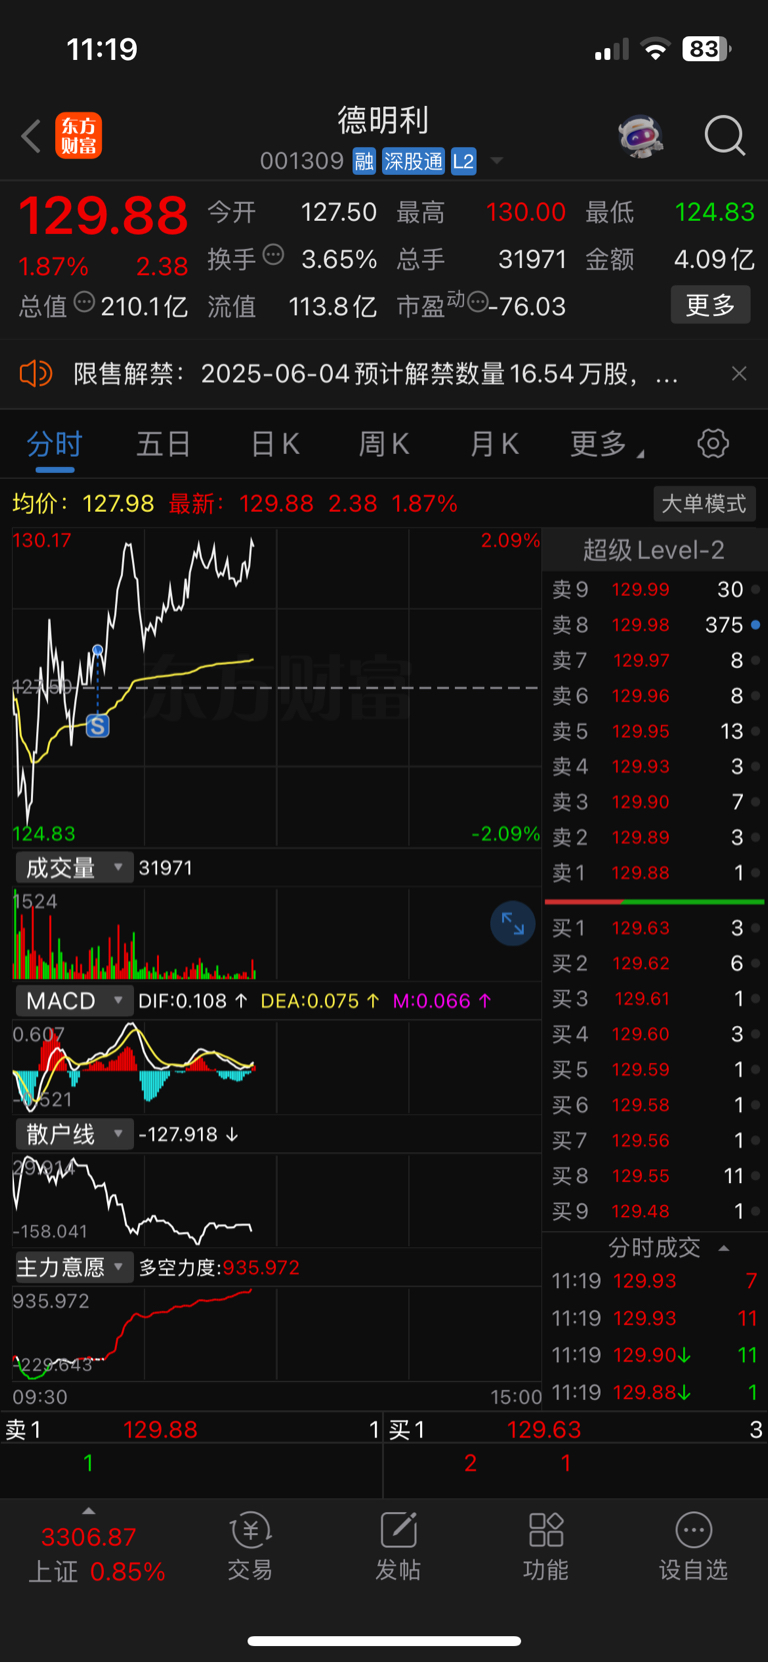Select the 买9 129.48 order row
Viewport: 768px width, 1663px height.
coord(654,1211)
